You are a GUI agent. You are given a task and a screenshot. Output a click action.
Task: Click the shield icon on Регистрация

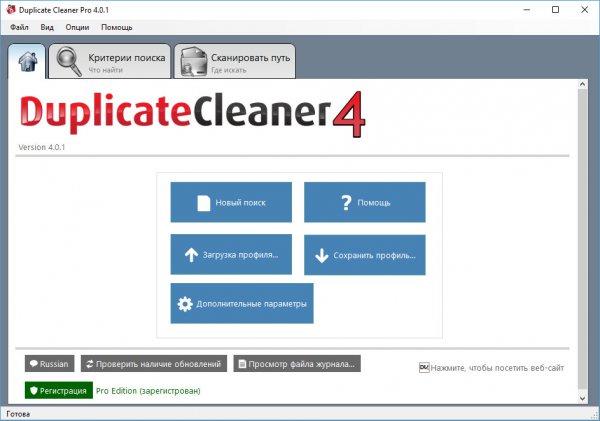point(34,390)
